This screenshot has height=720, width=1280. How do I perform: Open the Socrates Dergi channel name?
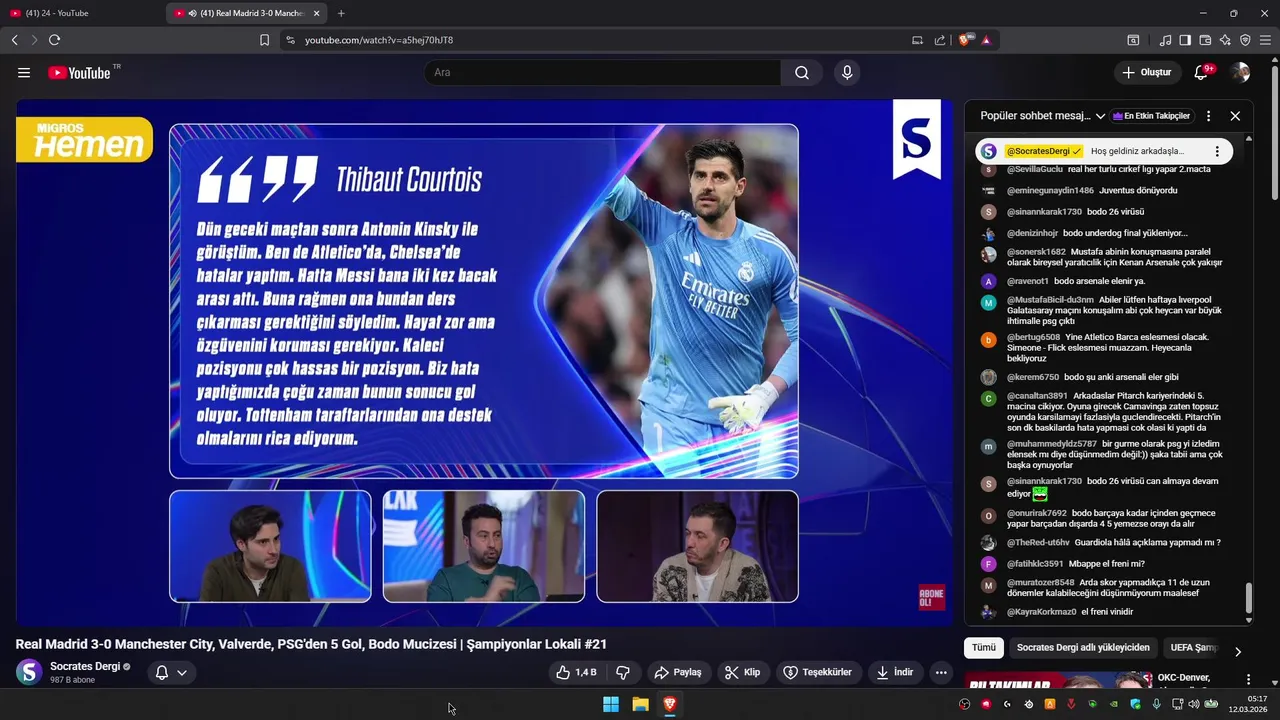tap(85, 666)
